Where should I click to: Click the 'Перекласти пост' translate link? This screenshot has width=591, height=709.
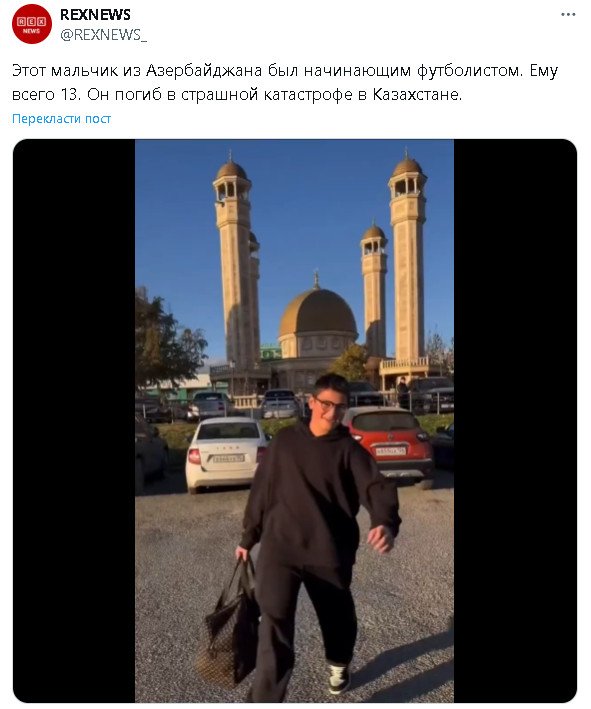click(x=61, y=119)
